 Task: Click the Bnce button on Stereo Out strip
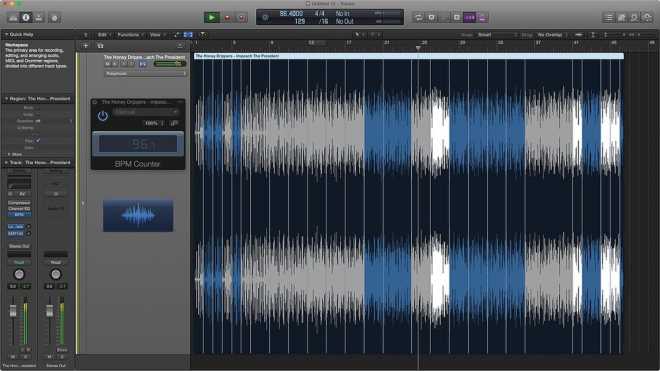point(62,350)
